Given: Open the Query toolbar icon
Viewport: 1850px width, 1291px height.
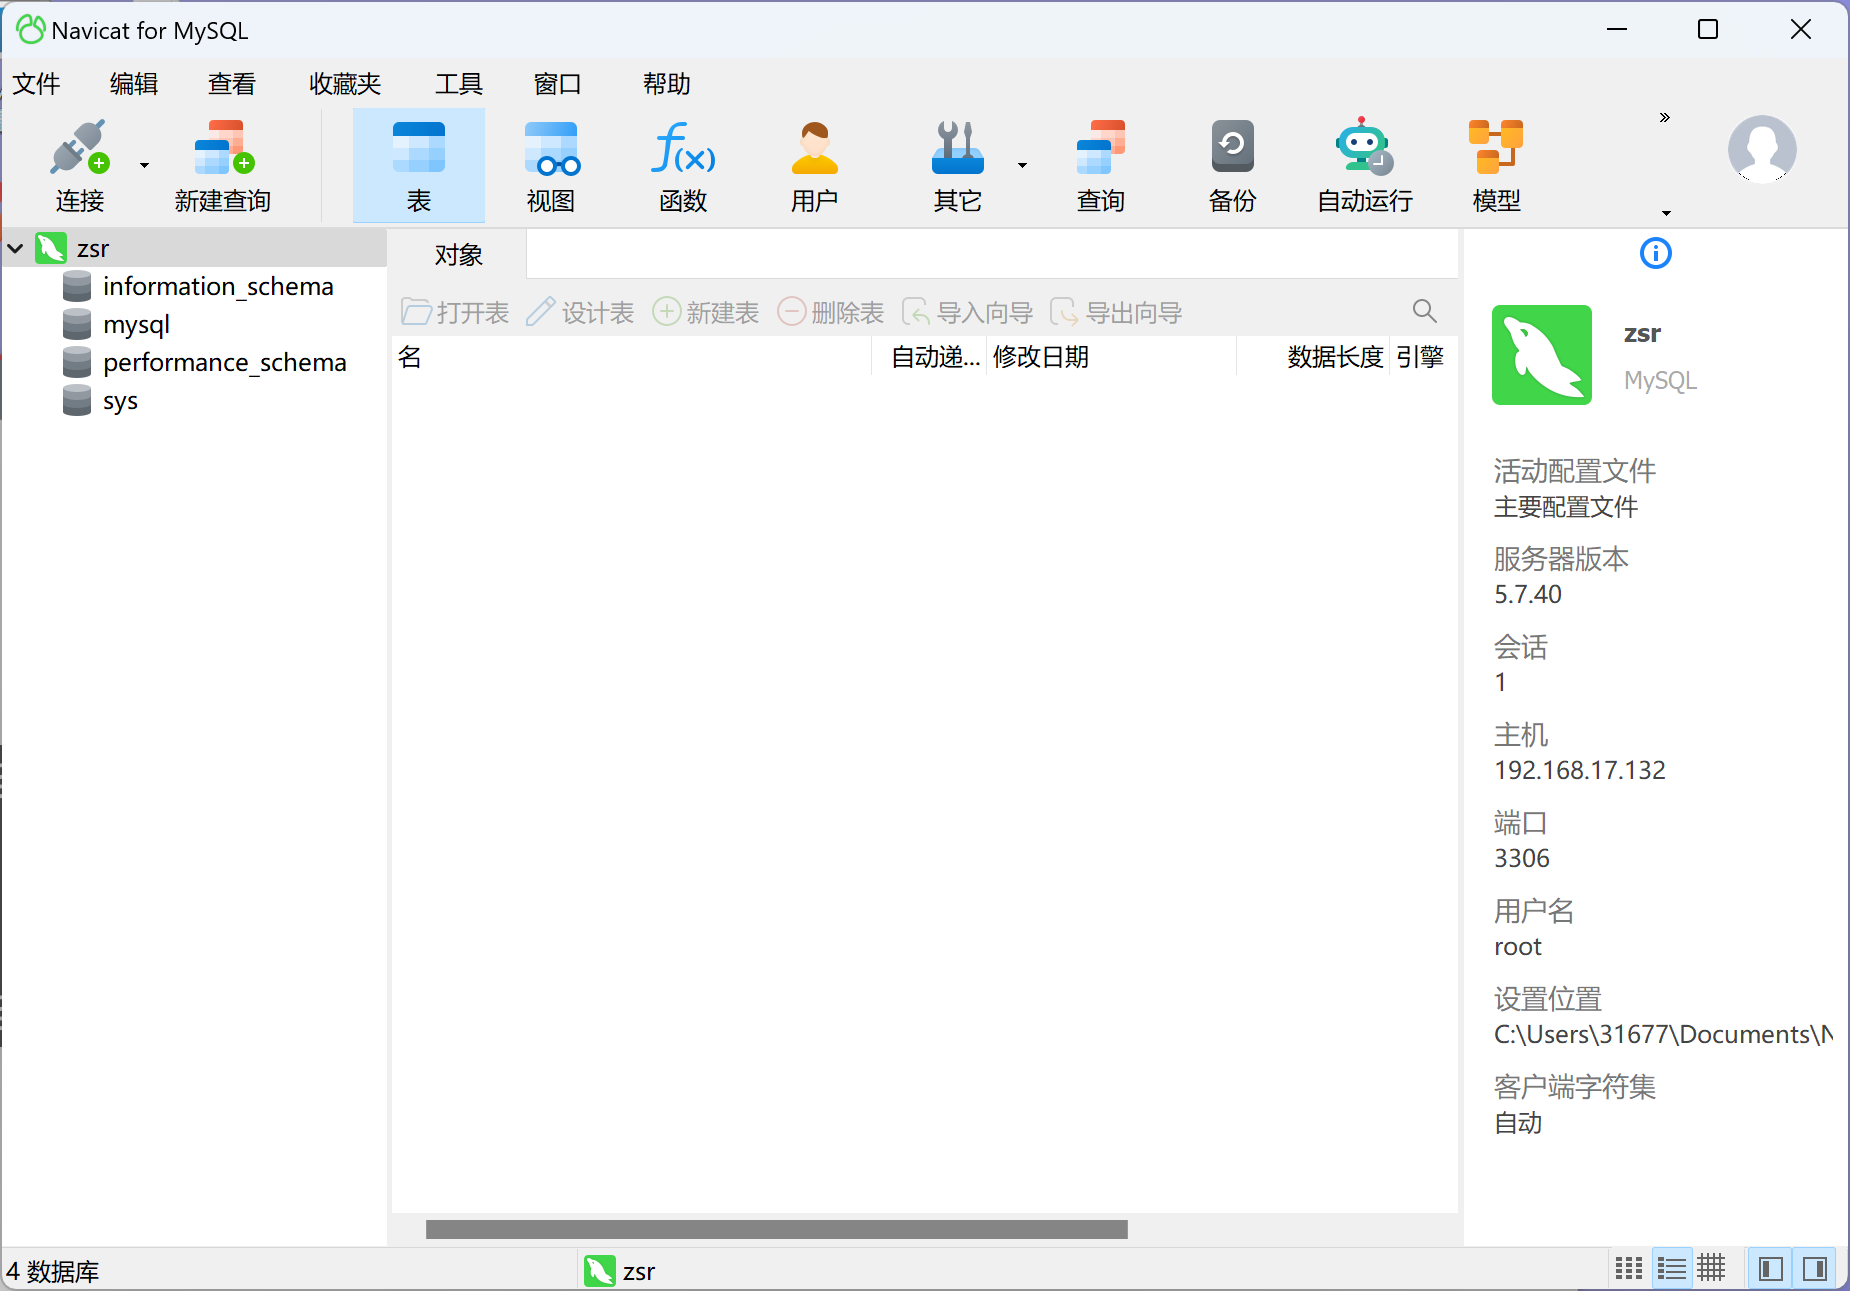Looking at the screenshot, I should [x=1101, y=147].
